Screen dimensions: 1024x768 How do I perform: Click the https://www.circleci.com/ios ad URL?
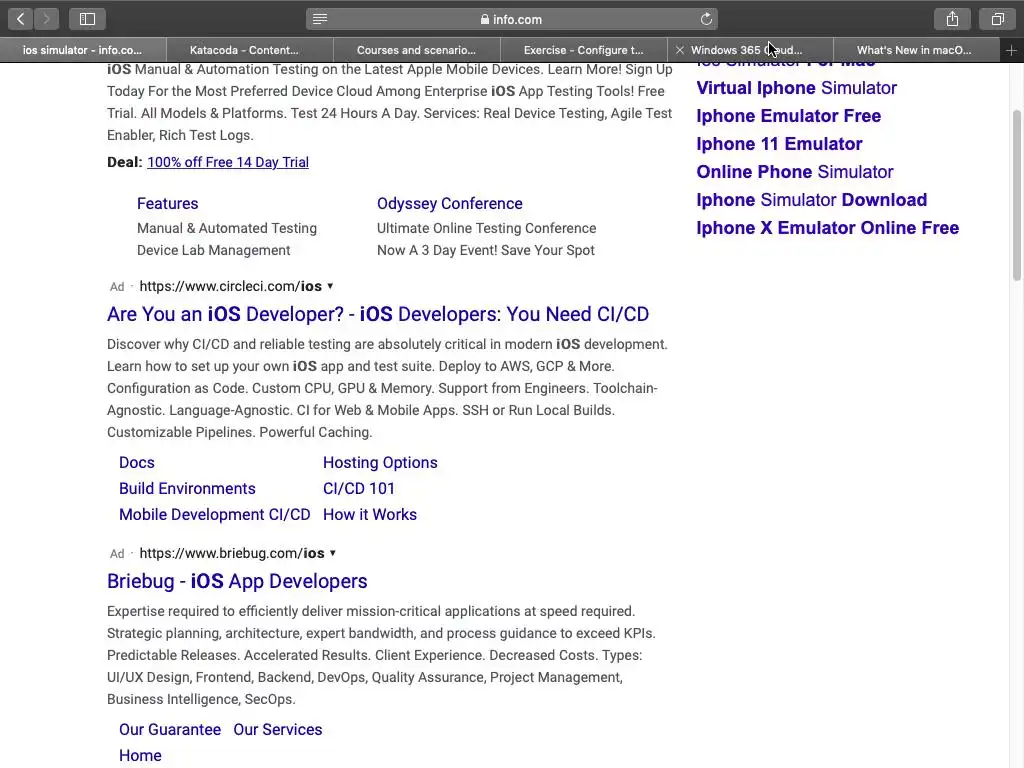tap(231, 286)
